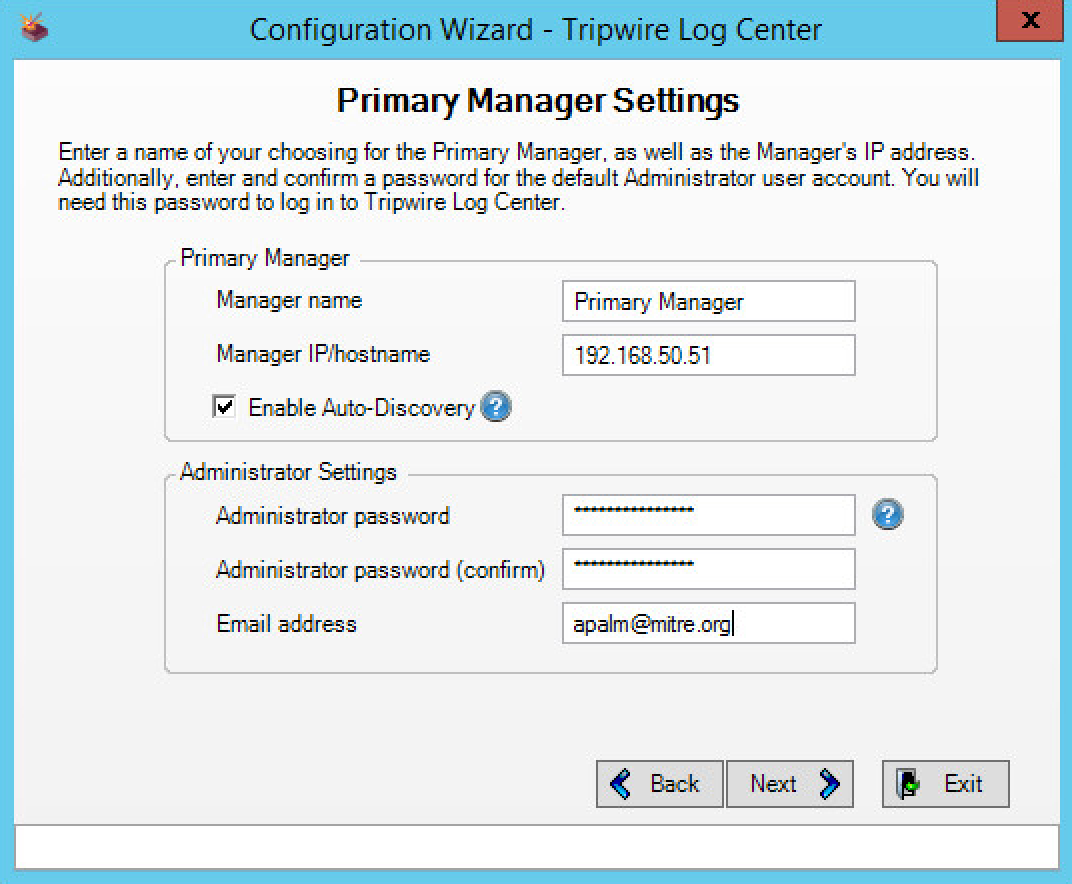The image size is (1072, 884).
Task: Click the Configuration Wizard window title text
Action: click(535, 29)
